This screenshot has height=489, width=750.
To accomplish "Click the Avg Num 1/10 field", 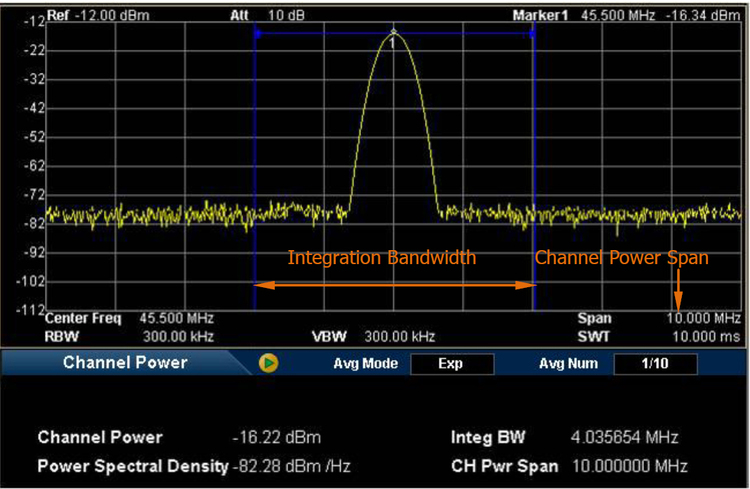I will coord(654,364).
